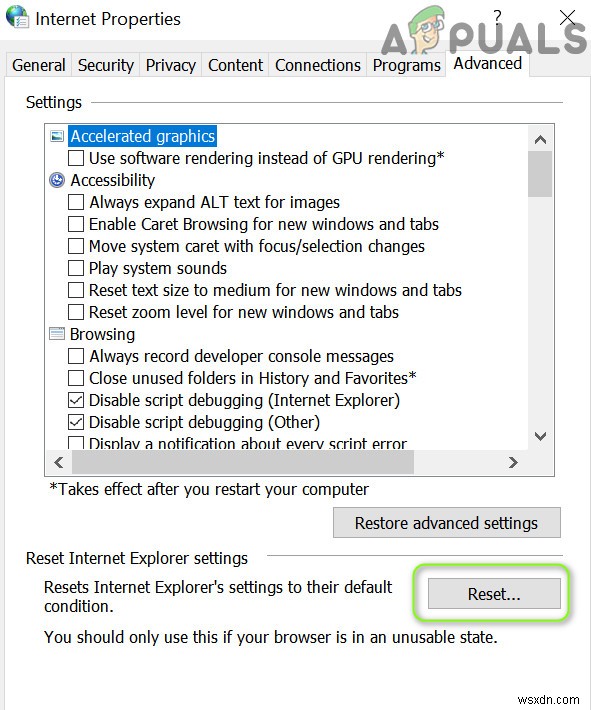The image size is (591, 710).
Task: Open the Security tab
Action: (x=106, y=65)
